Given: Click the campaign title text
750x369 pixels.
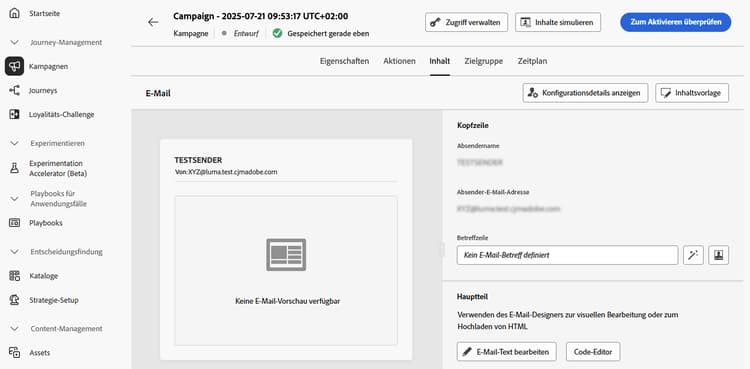Looking at the screenshot, I should coord(261,16).
